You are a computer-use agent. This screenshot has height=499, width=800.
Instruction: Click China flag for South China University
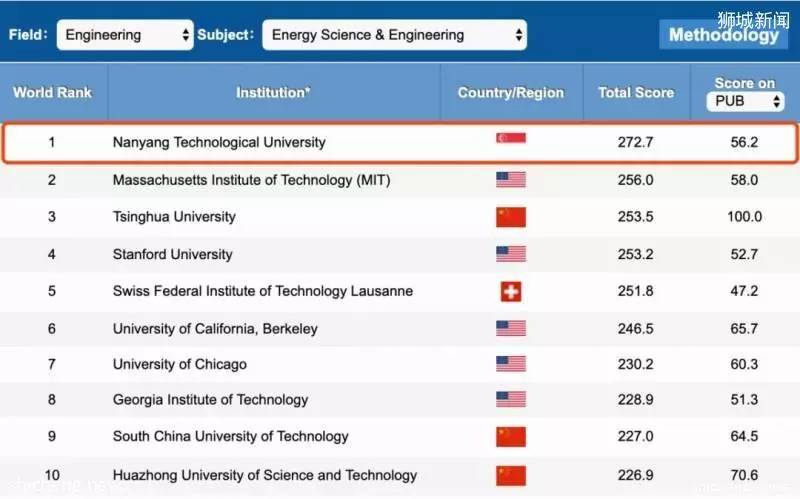coord(511,437)
